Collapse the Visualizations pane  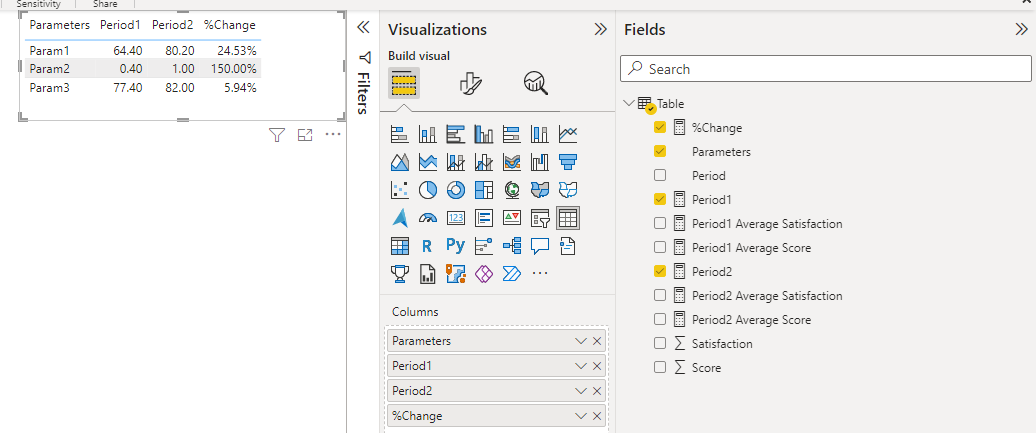pos(600,29)
